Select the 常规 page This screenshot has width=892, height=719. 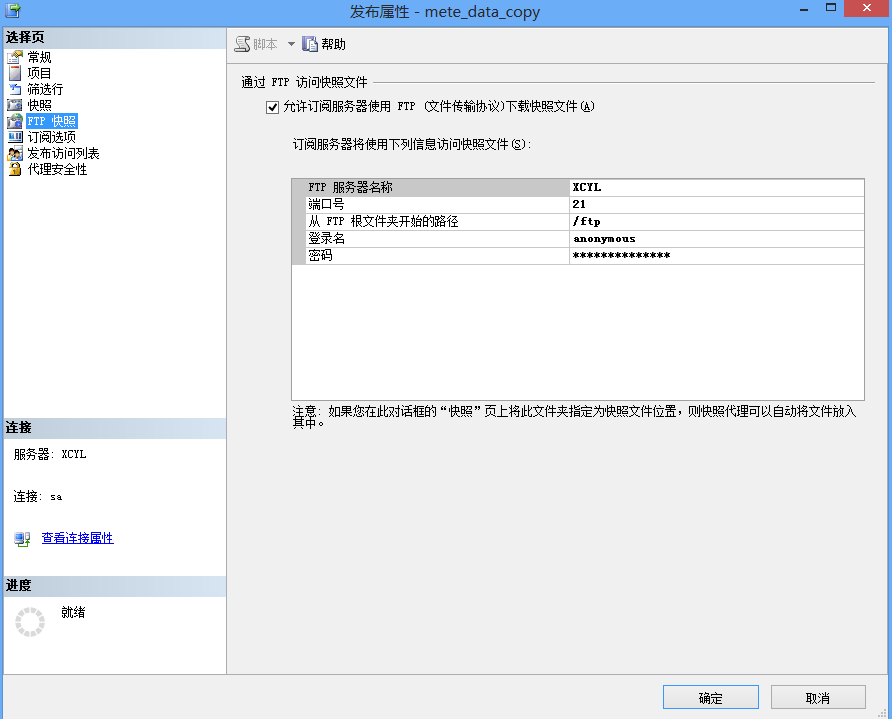39,57
